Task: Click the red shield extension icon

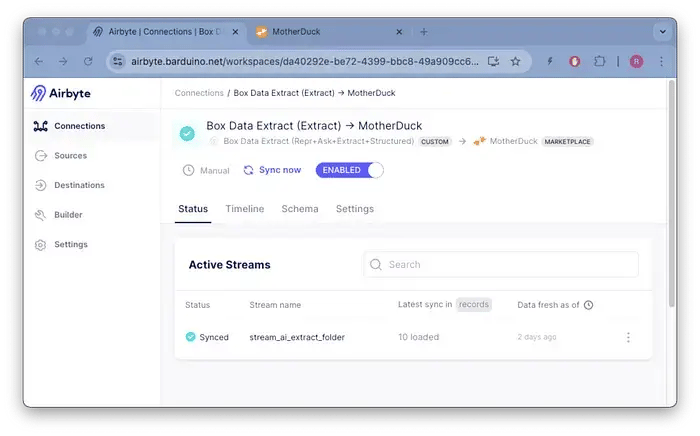Action: coord(575,61)
